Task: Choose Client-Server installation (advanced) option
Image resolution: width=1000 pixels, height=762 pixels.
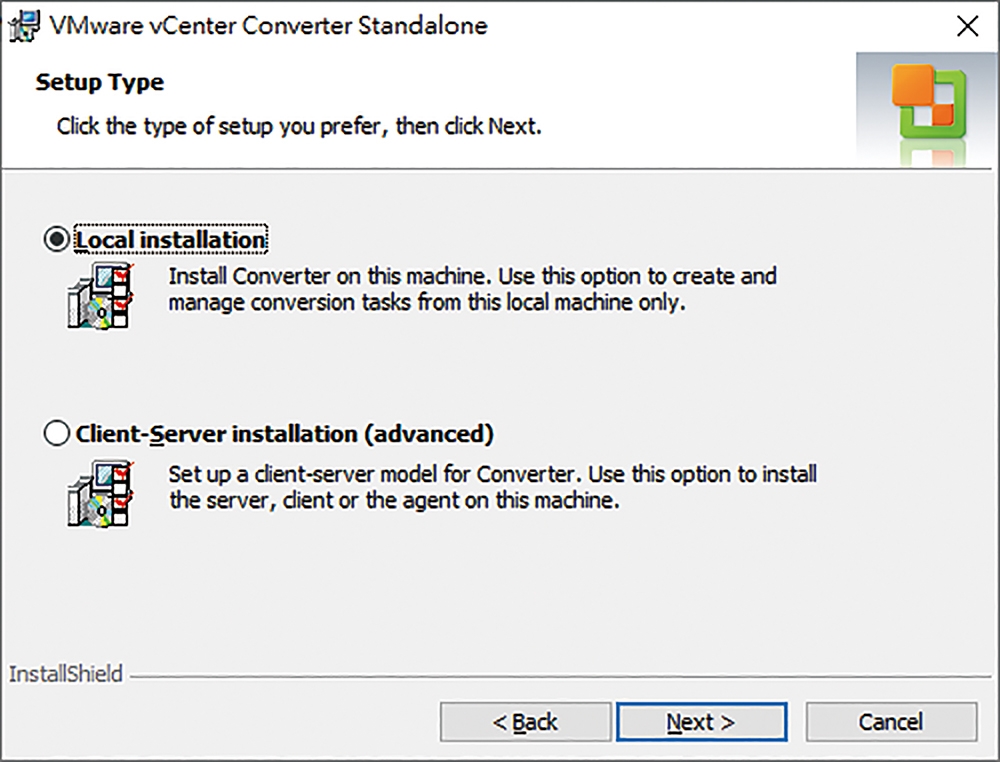Action: [x=57, y=434]
